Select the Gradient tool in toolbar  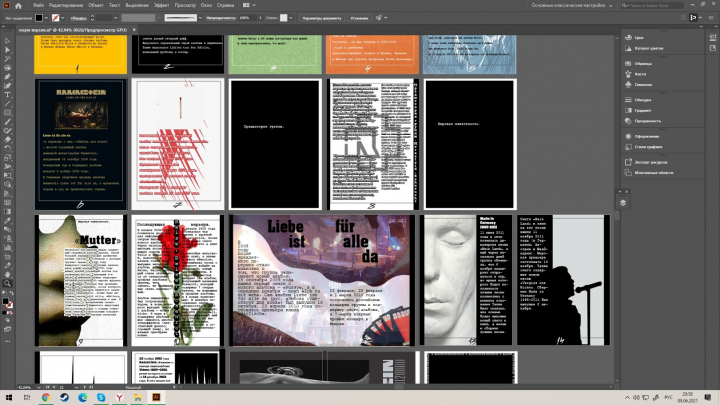point(7,211)
